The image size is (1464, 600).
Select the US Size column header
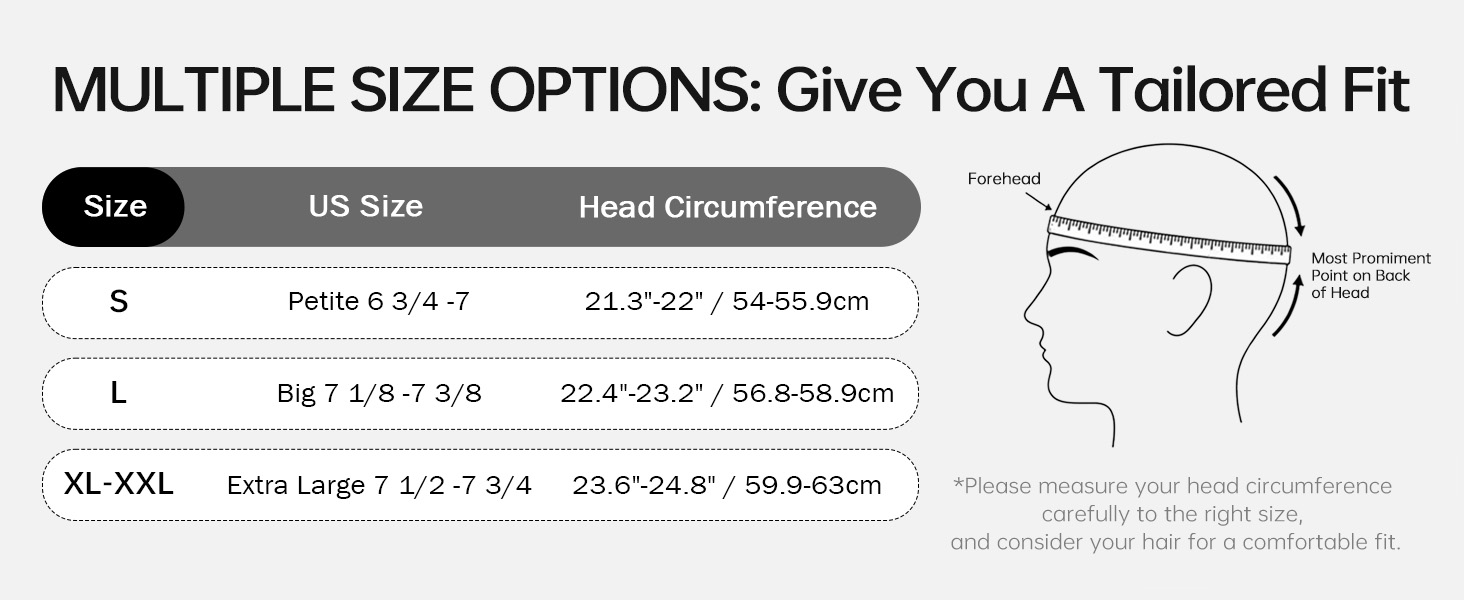[365, 206]
